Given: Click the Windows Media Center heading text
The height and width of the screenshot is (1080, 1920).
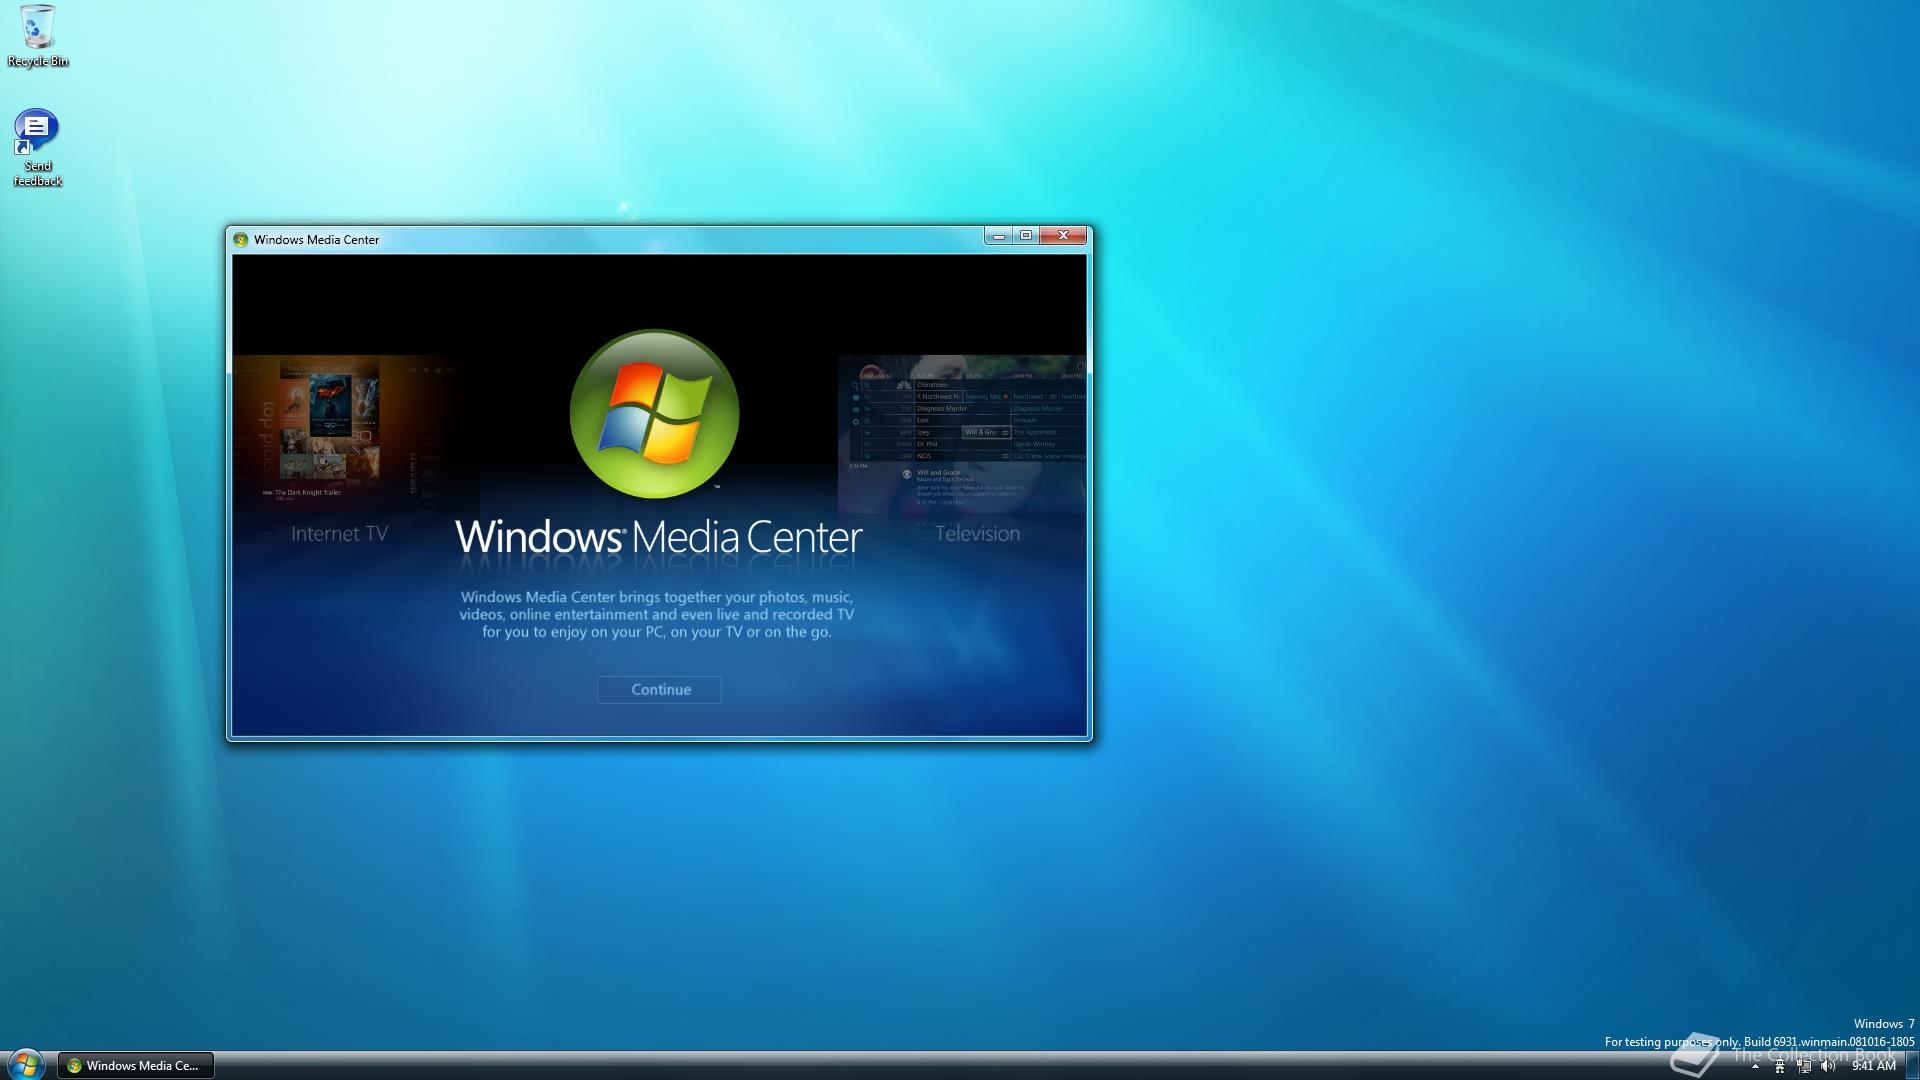Looking at the screenshot, I should tap(659, 538).
